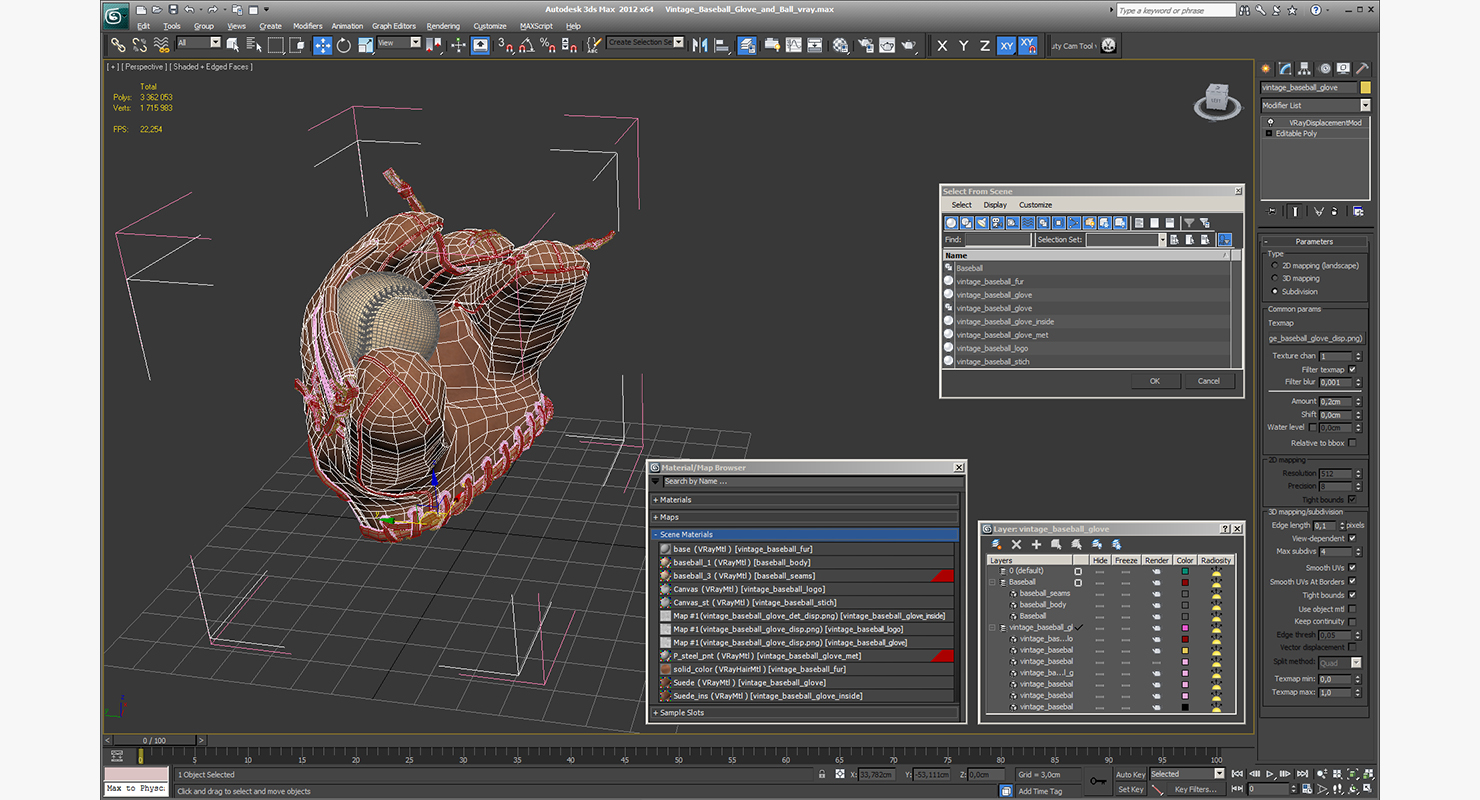Select the 3D mapping radio button
The image size is (1480, 800).
1274,279
